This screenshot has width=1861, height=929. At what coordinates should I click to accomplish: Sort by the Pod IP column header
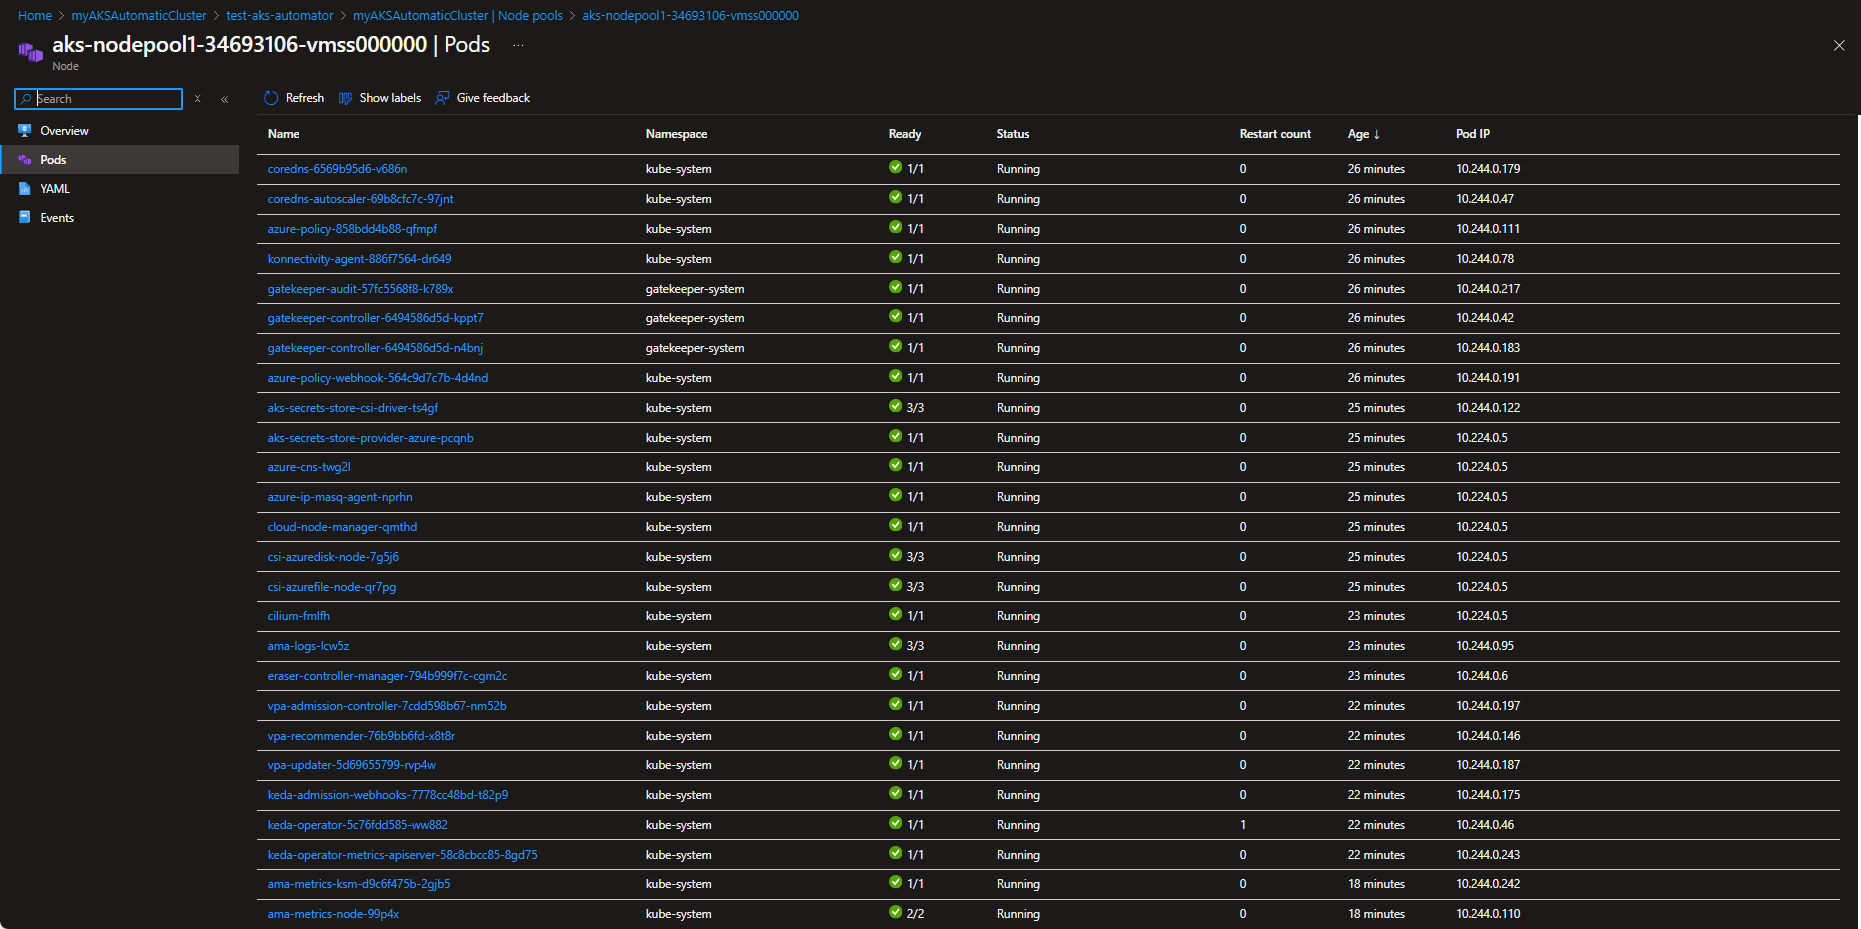[1472, 134]
